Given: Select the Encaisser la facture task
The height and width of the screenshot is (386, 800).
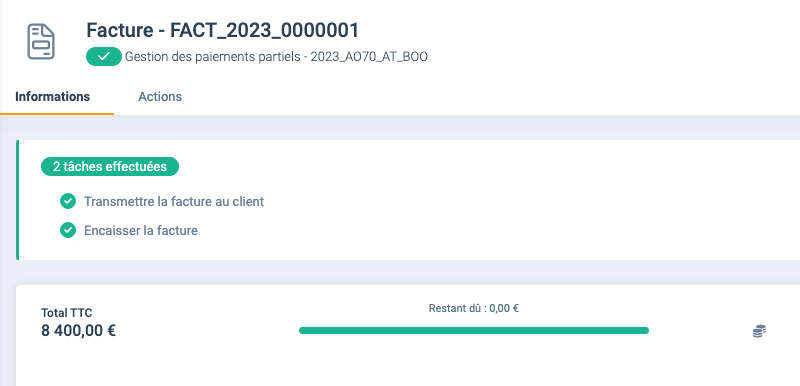Looking at the screenshot, I should pos(141,230).
